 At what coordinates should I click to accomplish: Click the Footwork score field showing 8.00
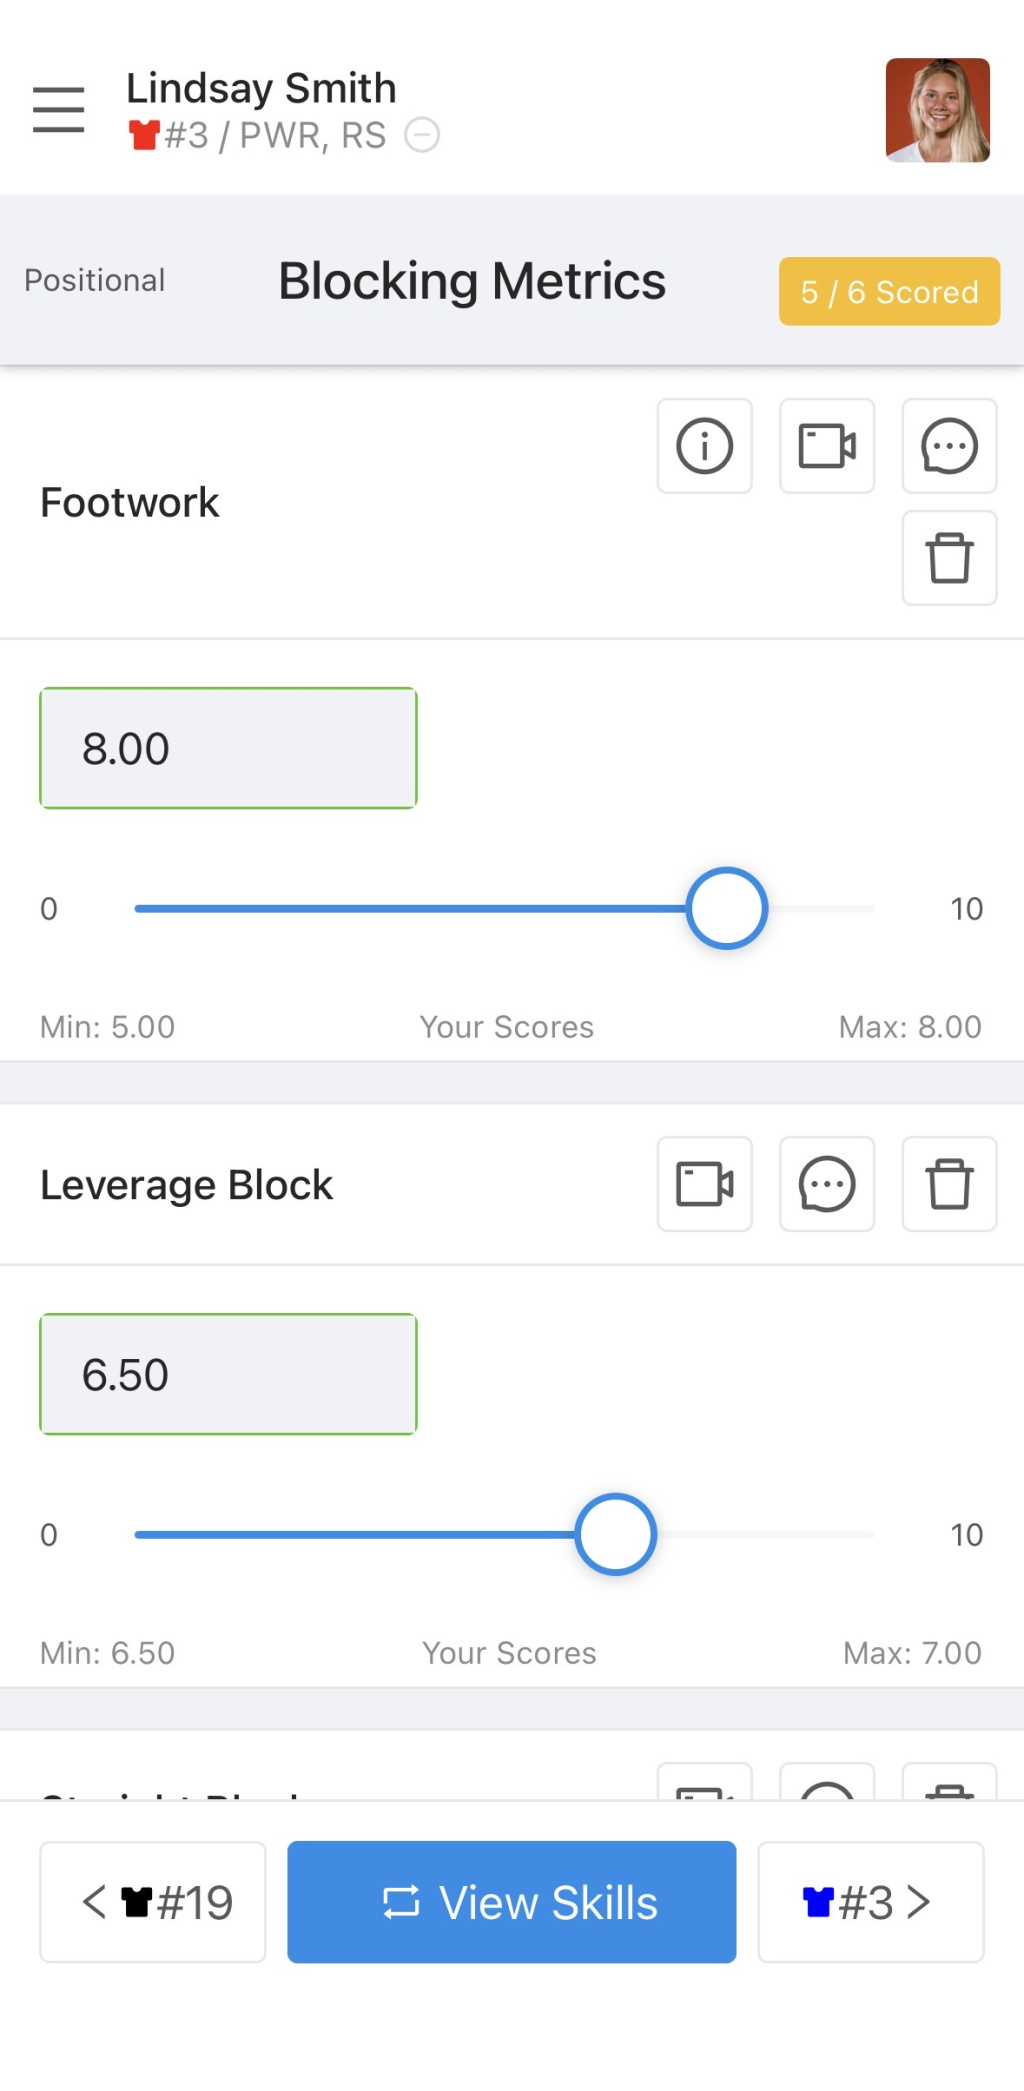point(228,748)
